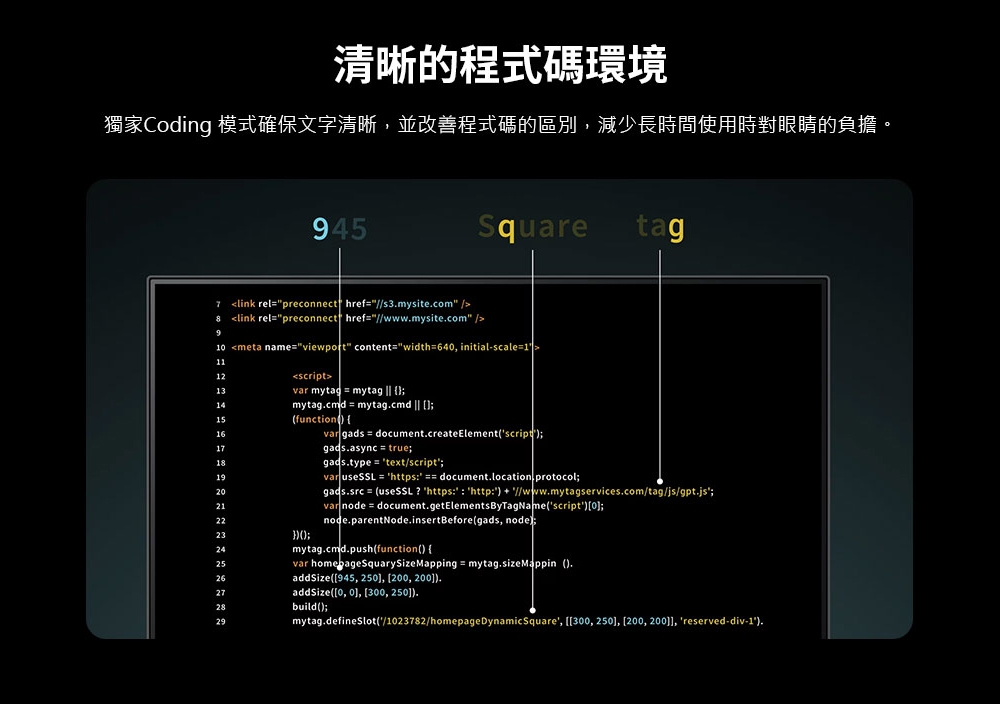Viewport: 1000px width, 704px height.
Task: Click the build(); code line
Action: coord(310,607)
